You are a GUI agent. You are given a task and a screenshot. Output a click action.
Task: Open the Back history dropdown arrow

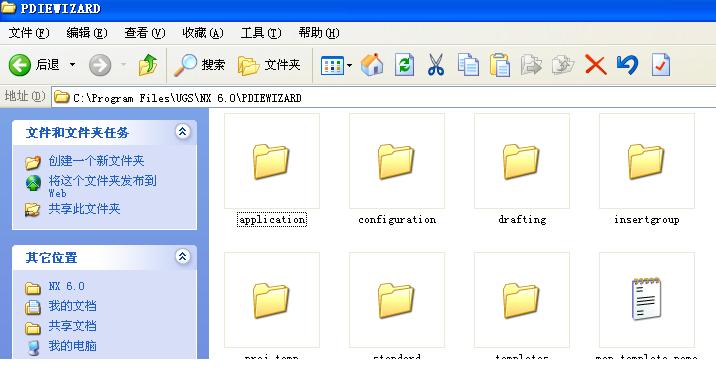[x=72, y=65]
